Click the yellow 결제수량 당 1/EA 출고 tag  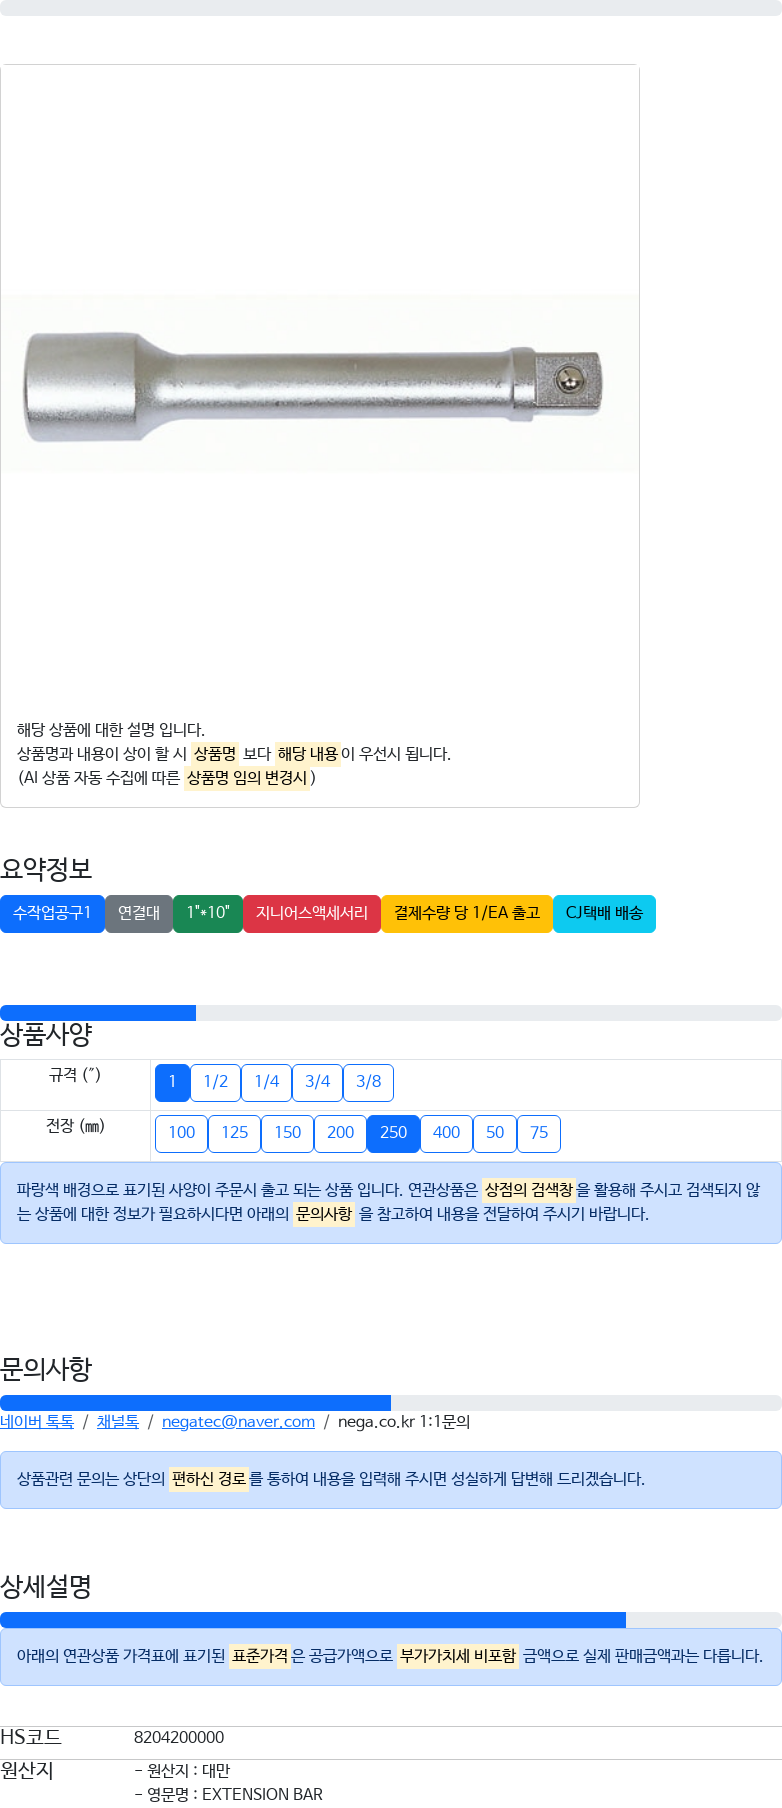click(467, 913)
